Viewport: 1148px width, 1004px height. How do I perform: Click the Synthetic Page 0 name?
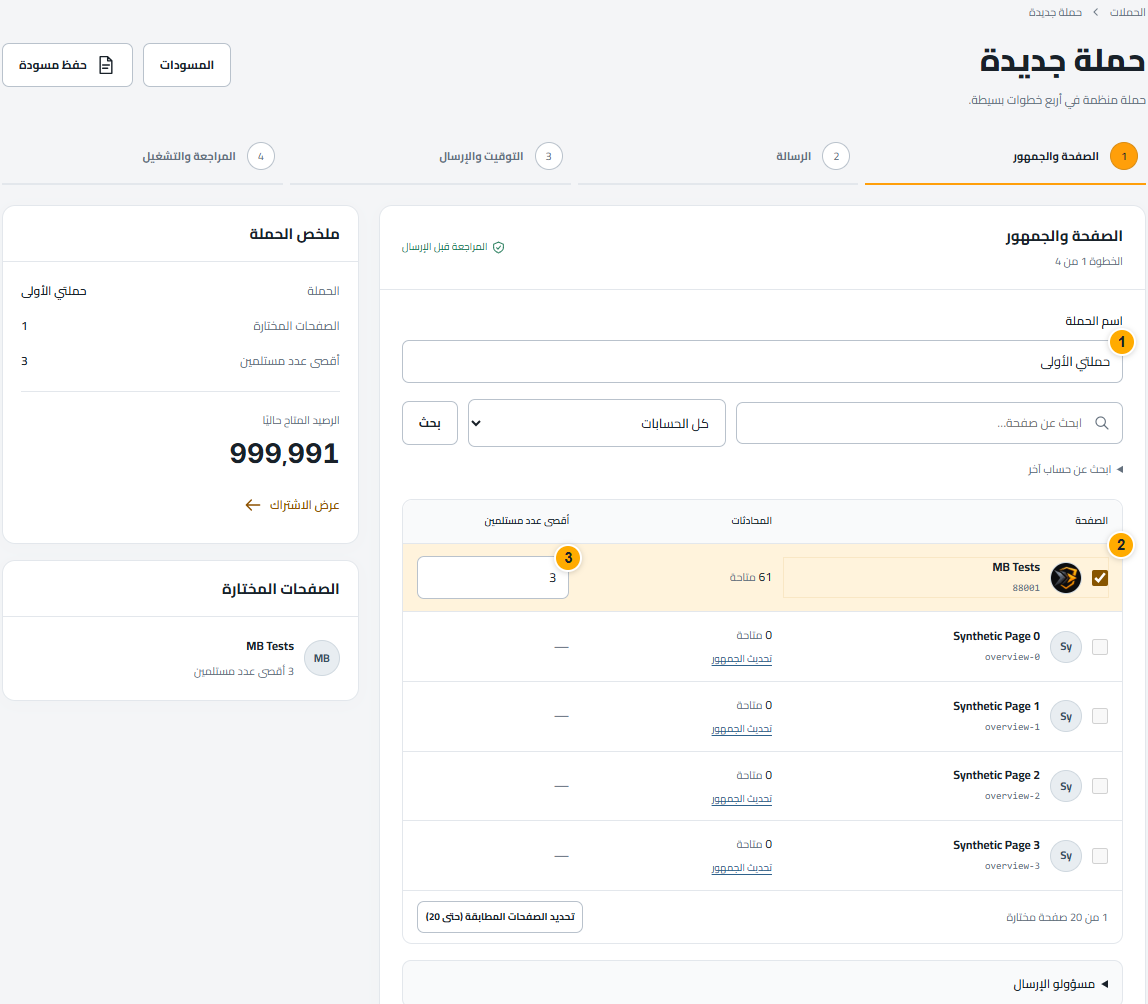[996, 636]
